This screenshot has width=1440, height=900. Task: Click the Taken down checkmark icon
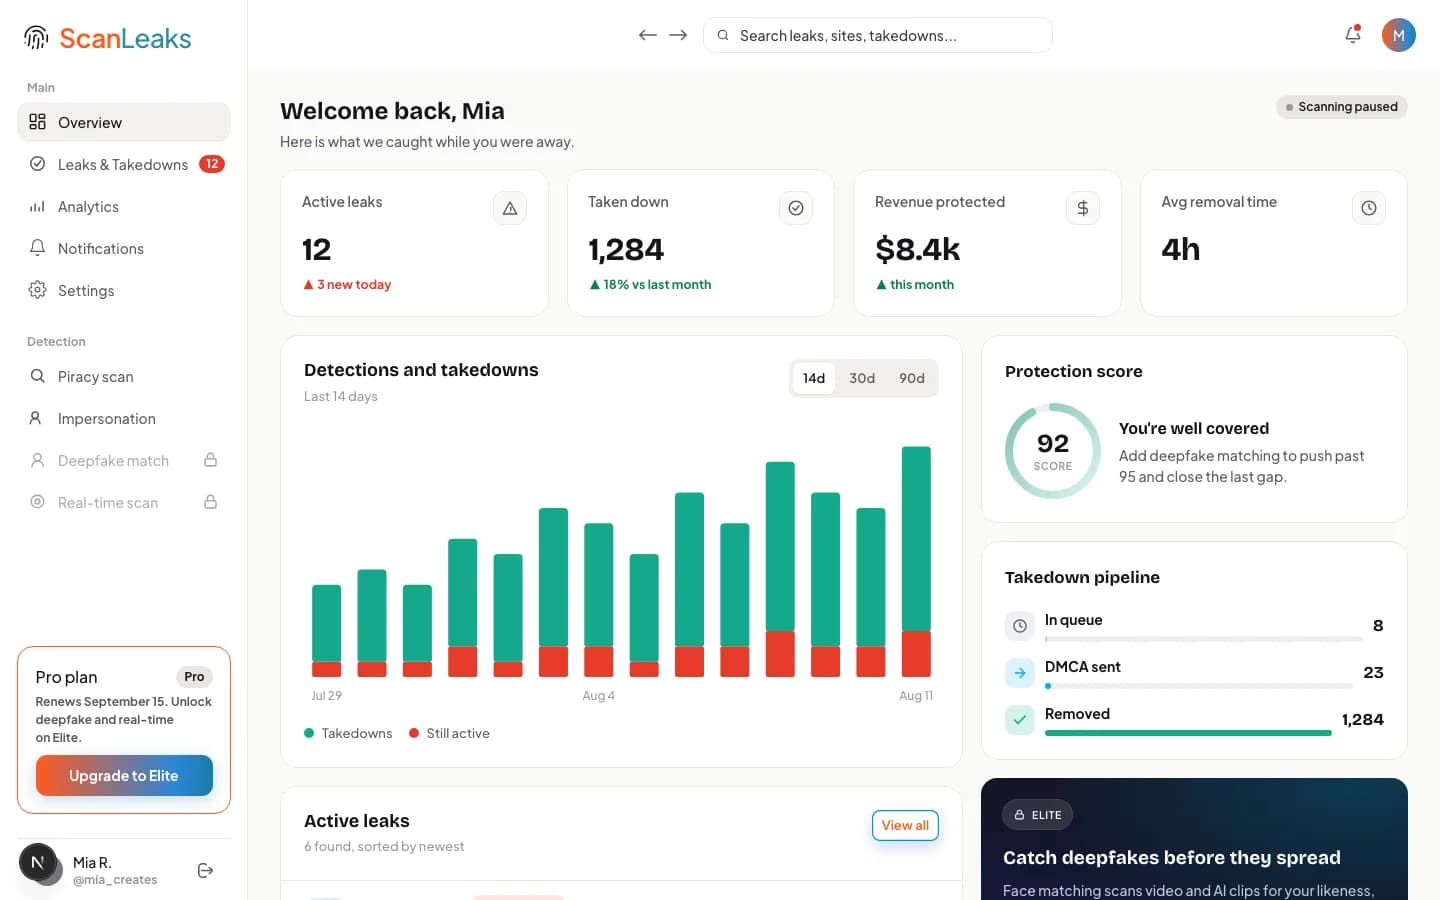[796, 208]
